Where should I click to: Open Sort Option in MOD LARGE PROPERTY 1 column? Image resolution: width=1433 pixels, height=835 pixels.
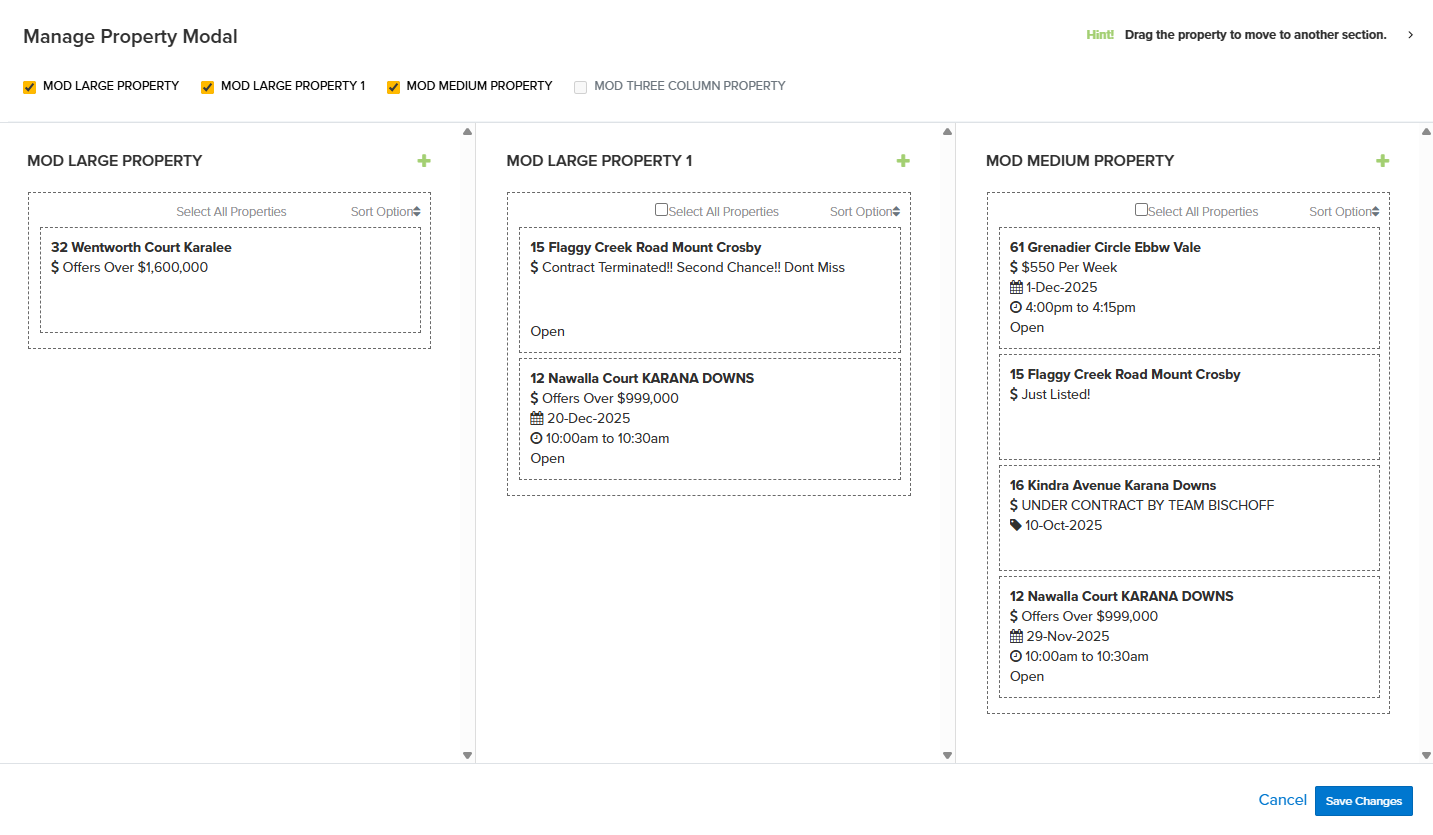[864, 212]
